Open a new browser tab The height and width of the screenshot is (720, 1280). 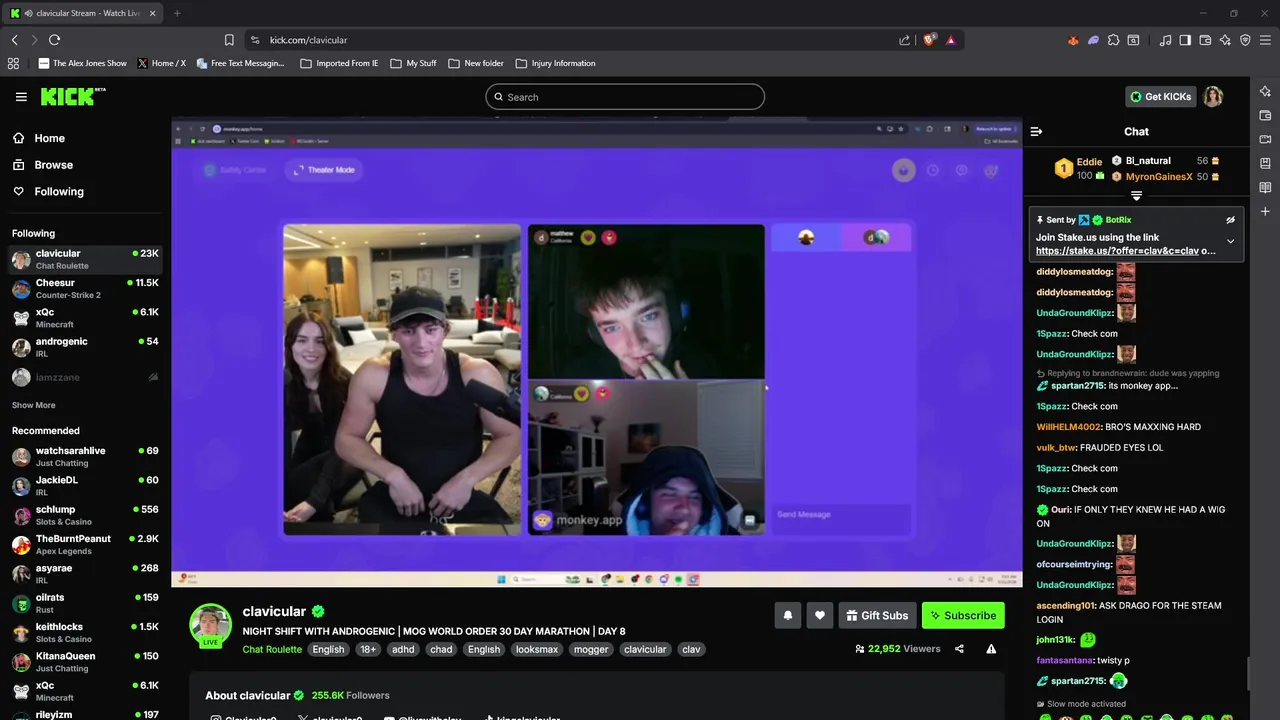pyautogui.click(x=177, y=13)
